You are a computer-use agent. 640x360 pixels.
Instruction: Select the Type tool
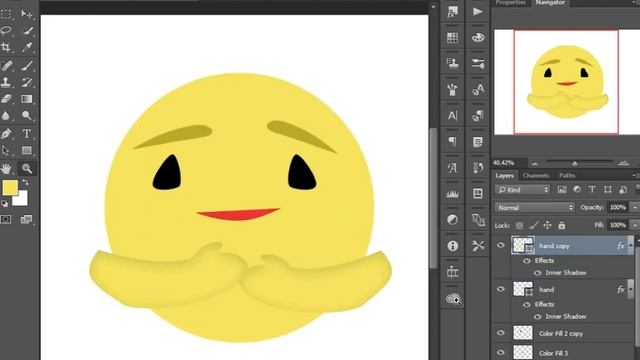[27, 133]
